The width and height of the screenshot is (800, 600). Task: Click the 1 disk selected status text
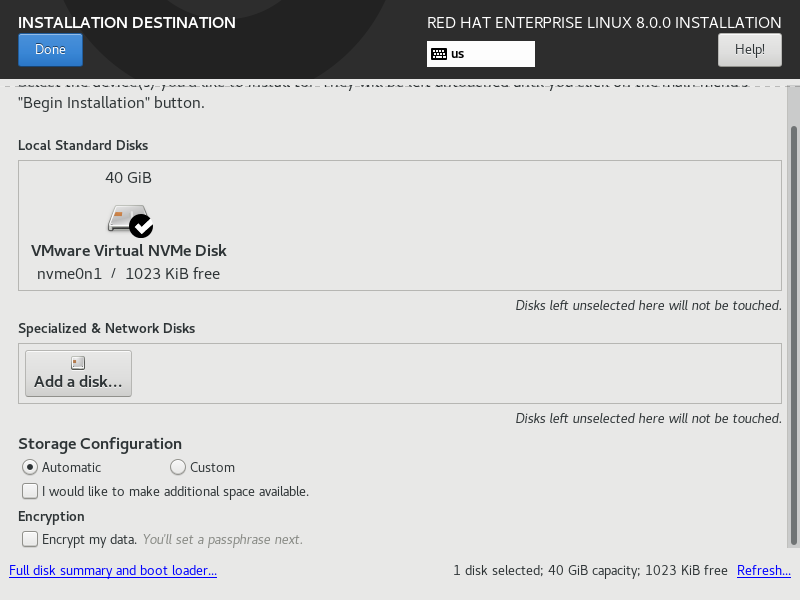coord(590,570)
